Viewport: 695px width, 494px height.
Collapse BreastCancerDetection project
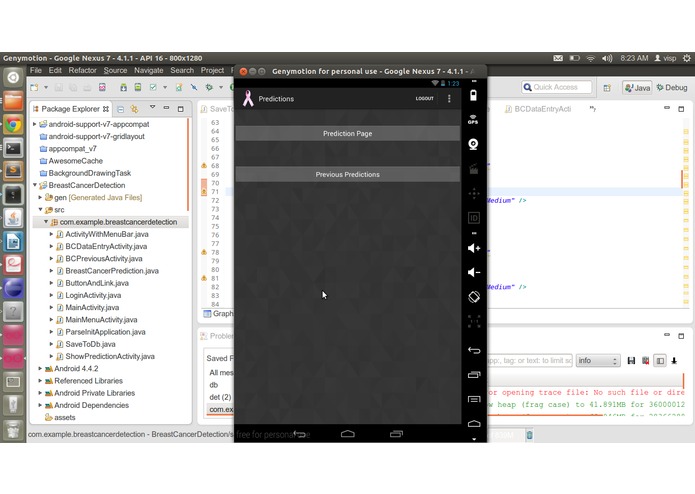(35, 185)
